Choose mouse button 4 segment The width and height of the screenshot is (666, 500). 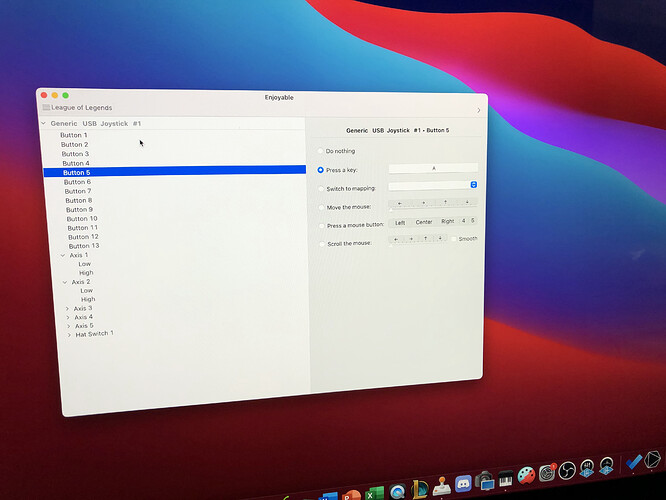463,221
